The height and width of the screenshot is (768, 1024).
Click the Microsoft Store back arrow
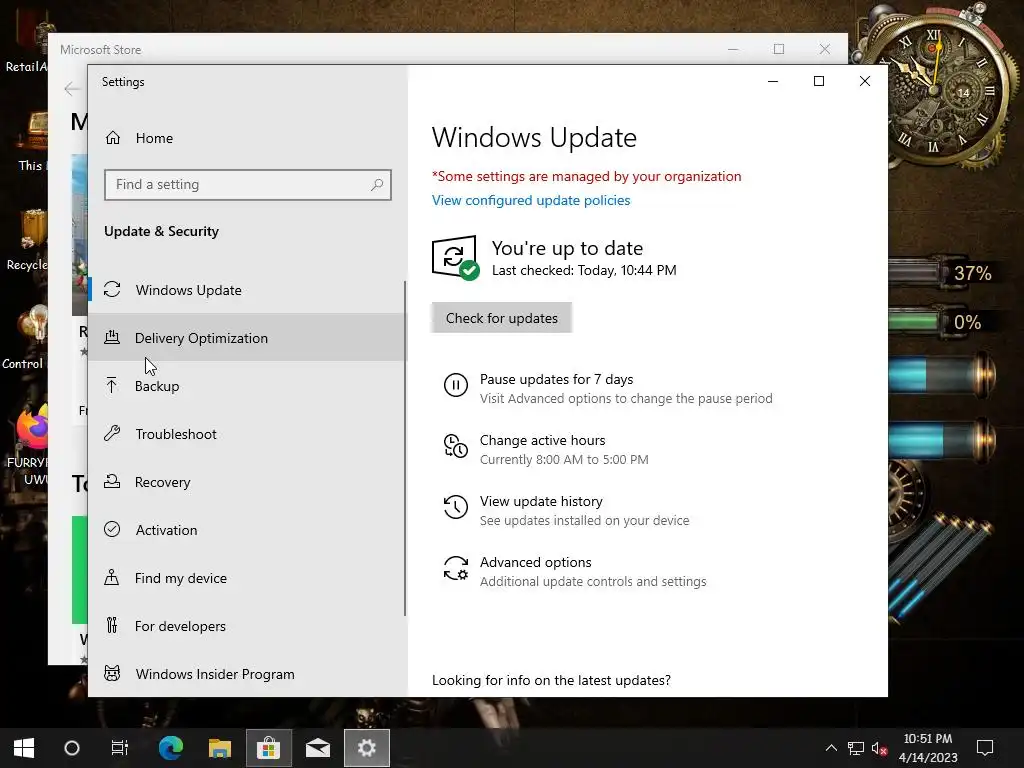[72, 89]
